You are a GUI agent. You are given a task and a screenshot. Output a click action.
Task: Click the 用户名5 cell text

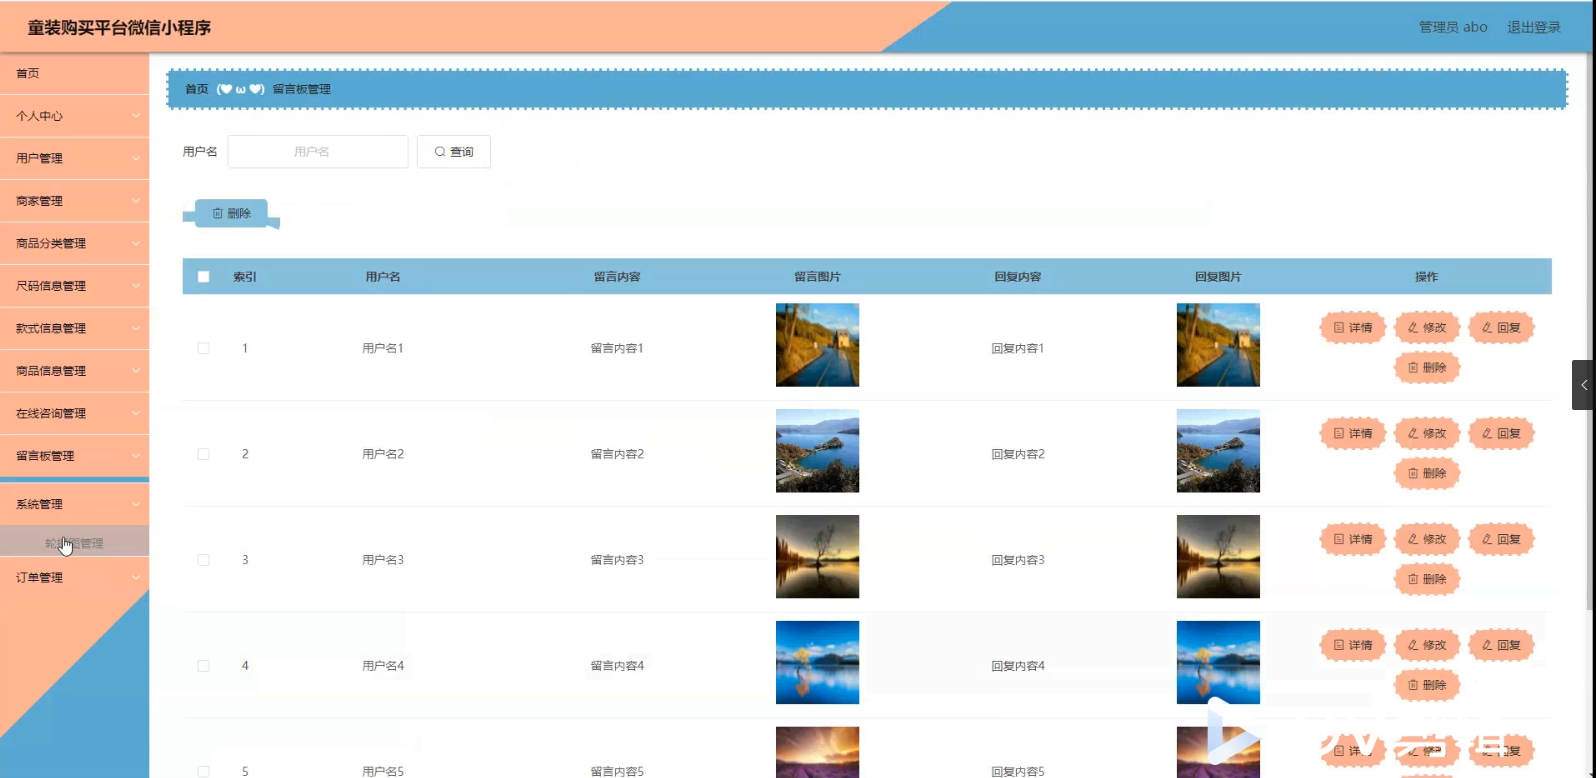click(383, 772)
